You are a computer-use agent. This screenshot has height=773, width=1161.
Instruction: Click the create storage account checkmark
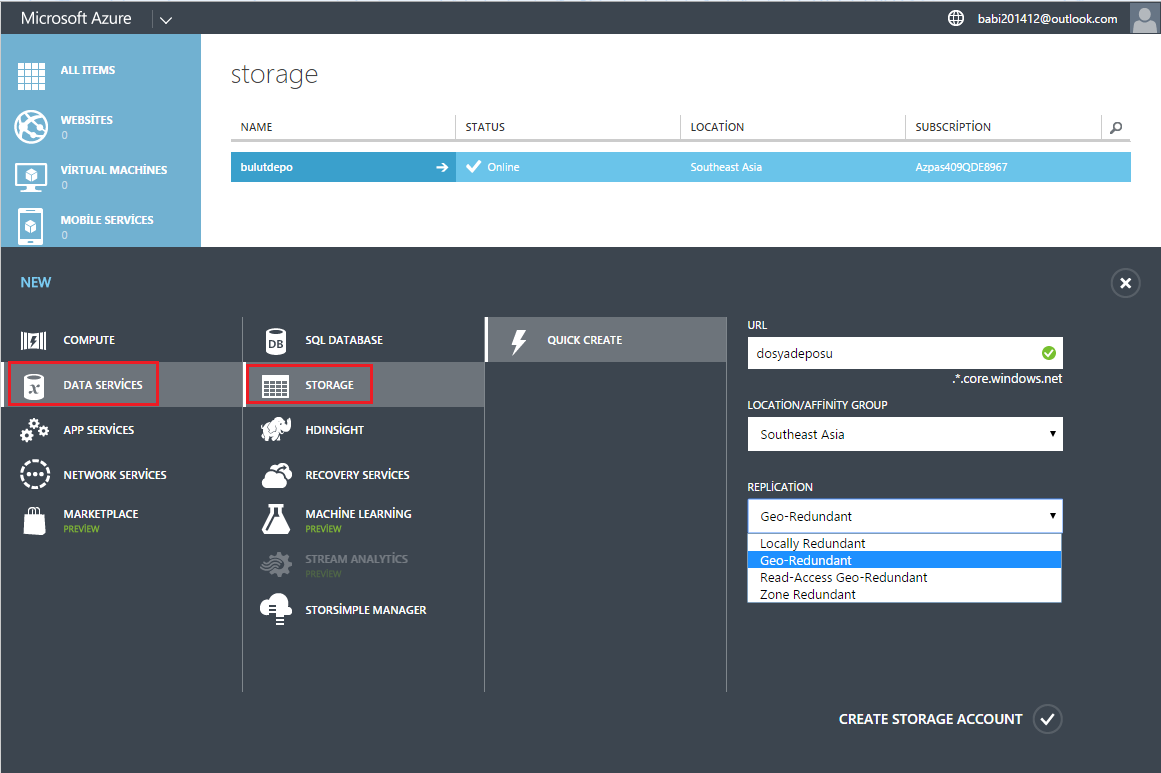click(1048, 719)
